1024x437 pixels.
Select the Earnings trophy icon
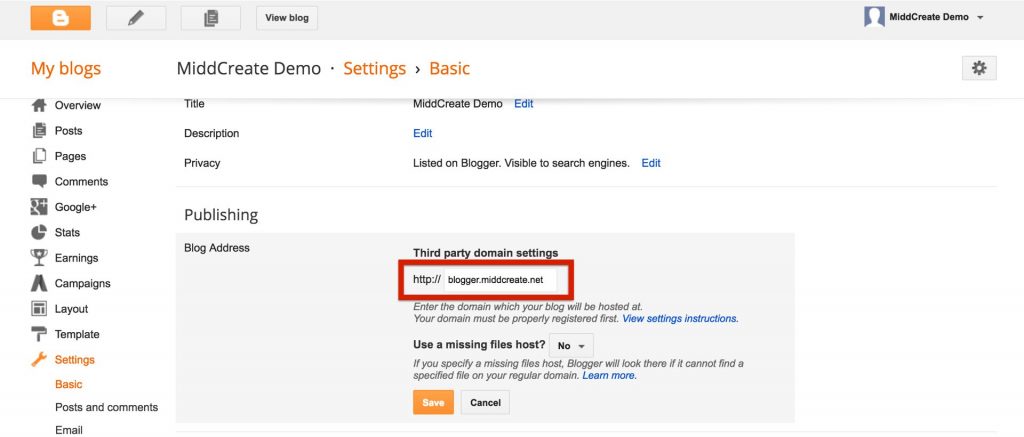(x=39, y=258)
